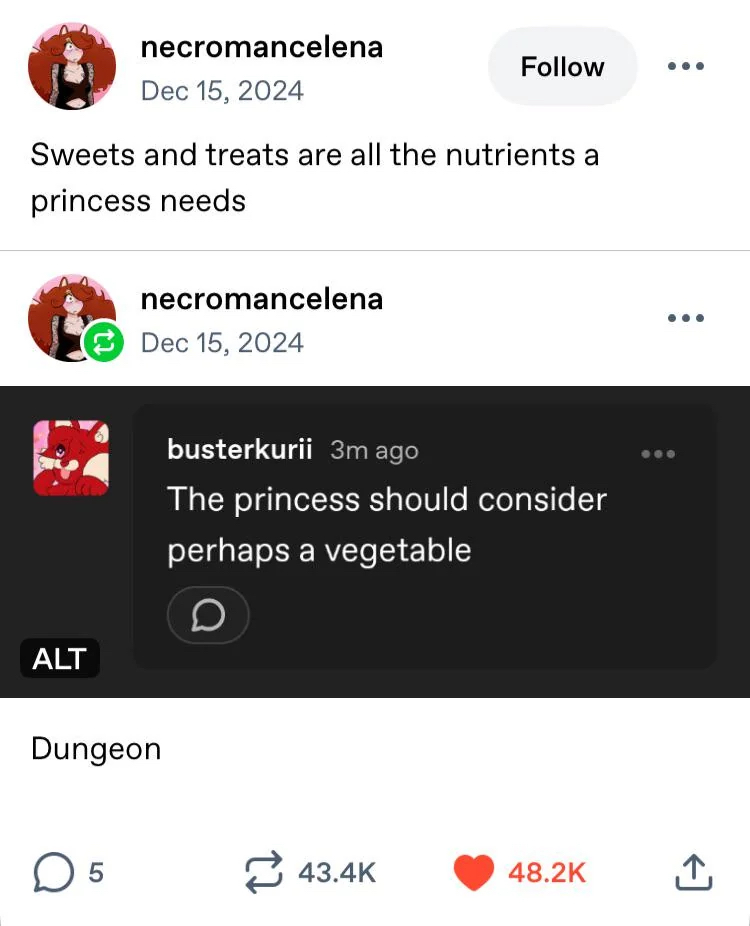The image size is (750, 926).
Task: Open the reblogged post's three-dot menu
Action: point(686,318)
